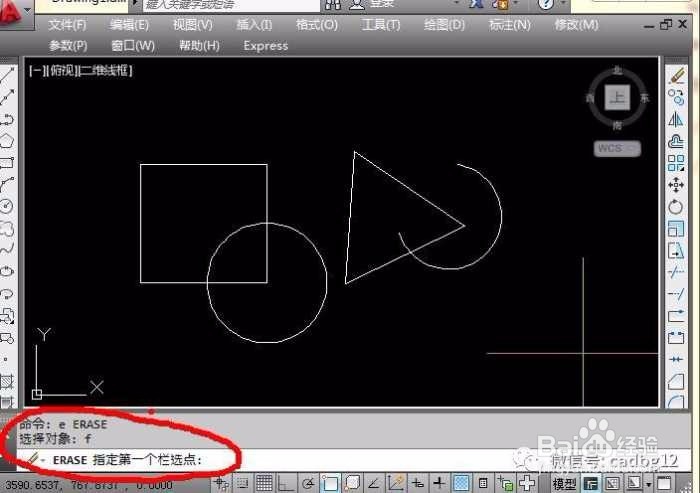Open the 俯视 view control dropdown

[62, 71]
